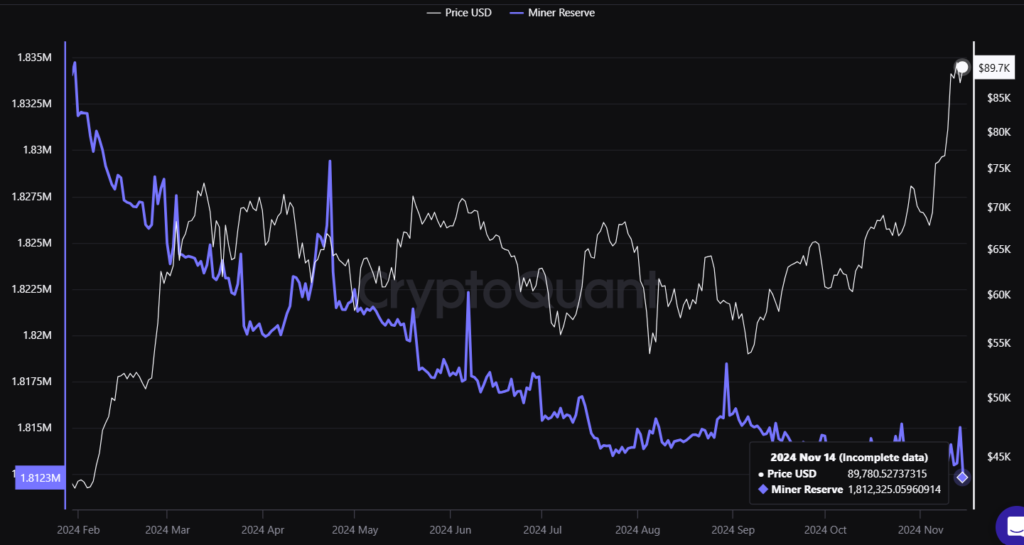Click the Price USD value in tooltip
Image resolution: width=1024 pixels, height=545 pixels.
tap(887, 473)
